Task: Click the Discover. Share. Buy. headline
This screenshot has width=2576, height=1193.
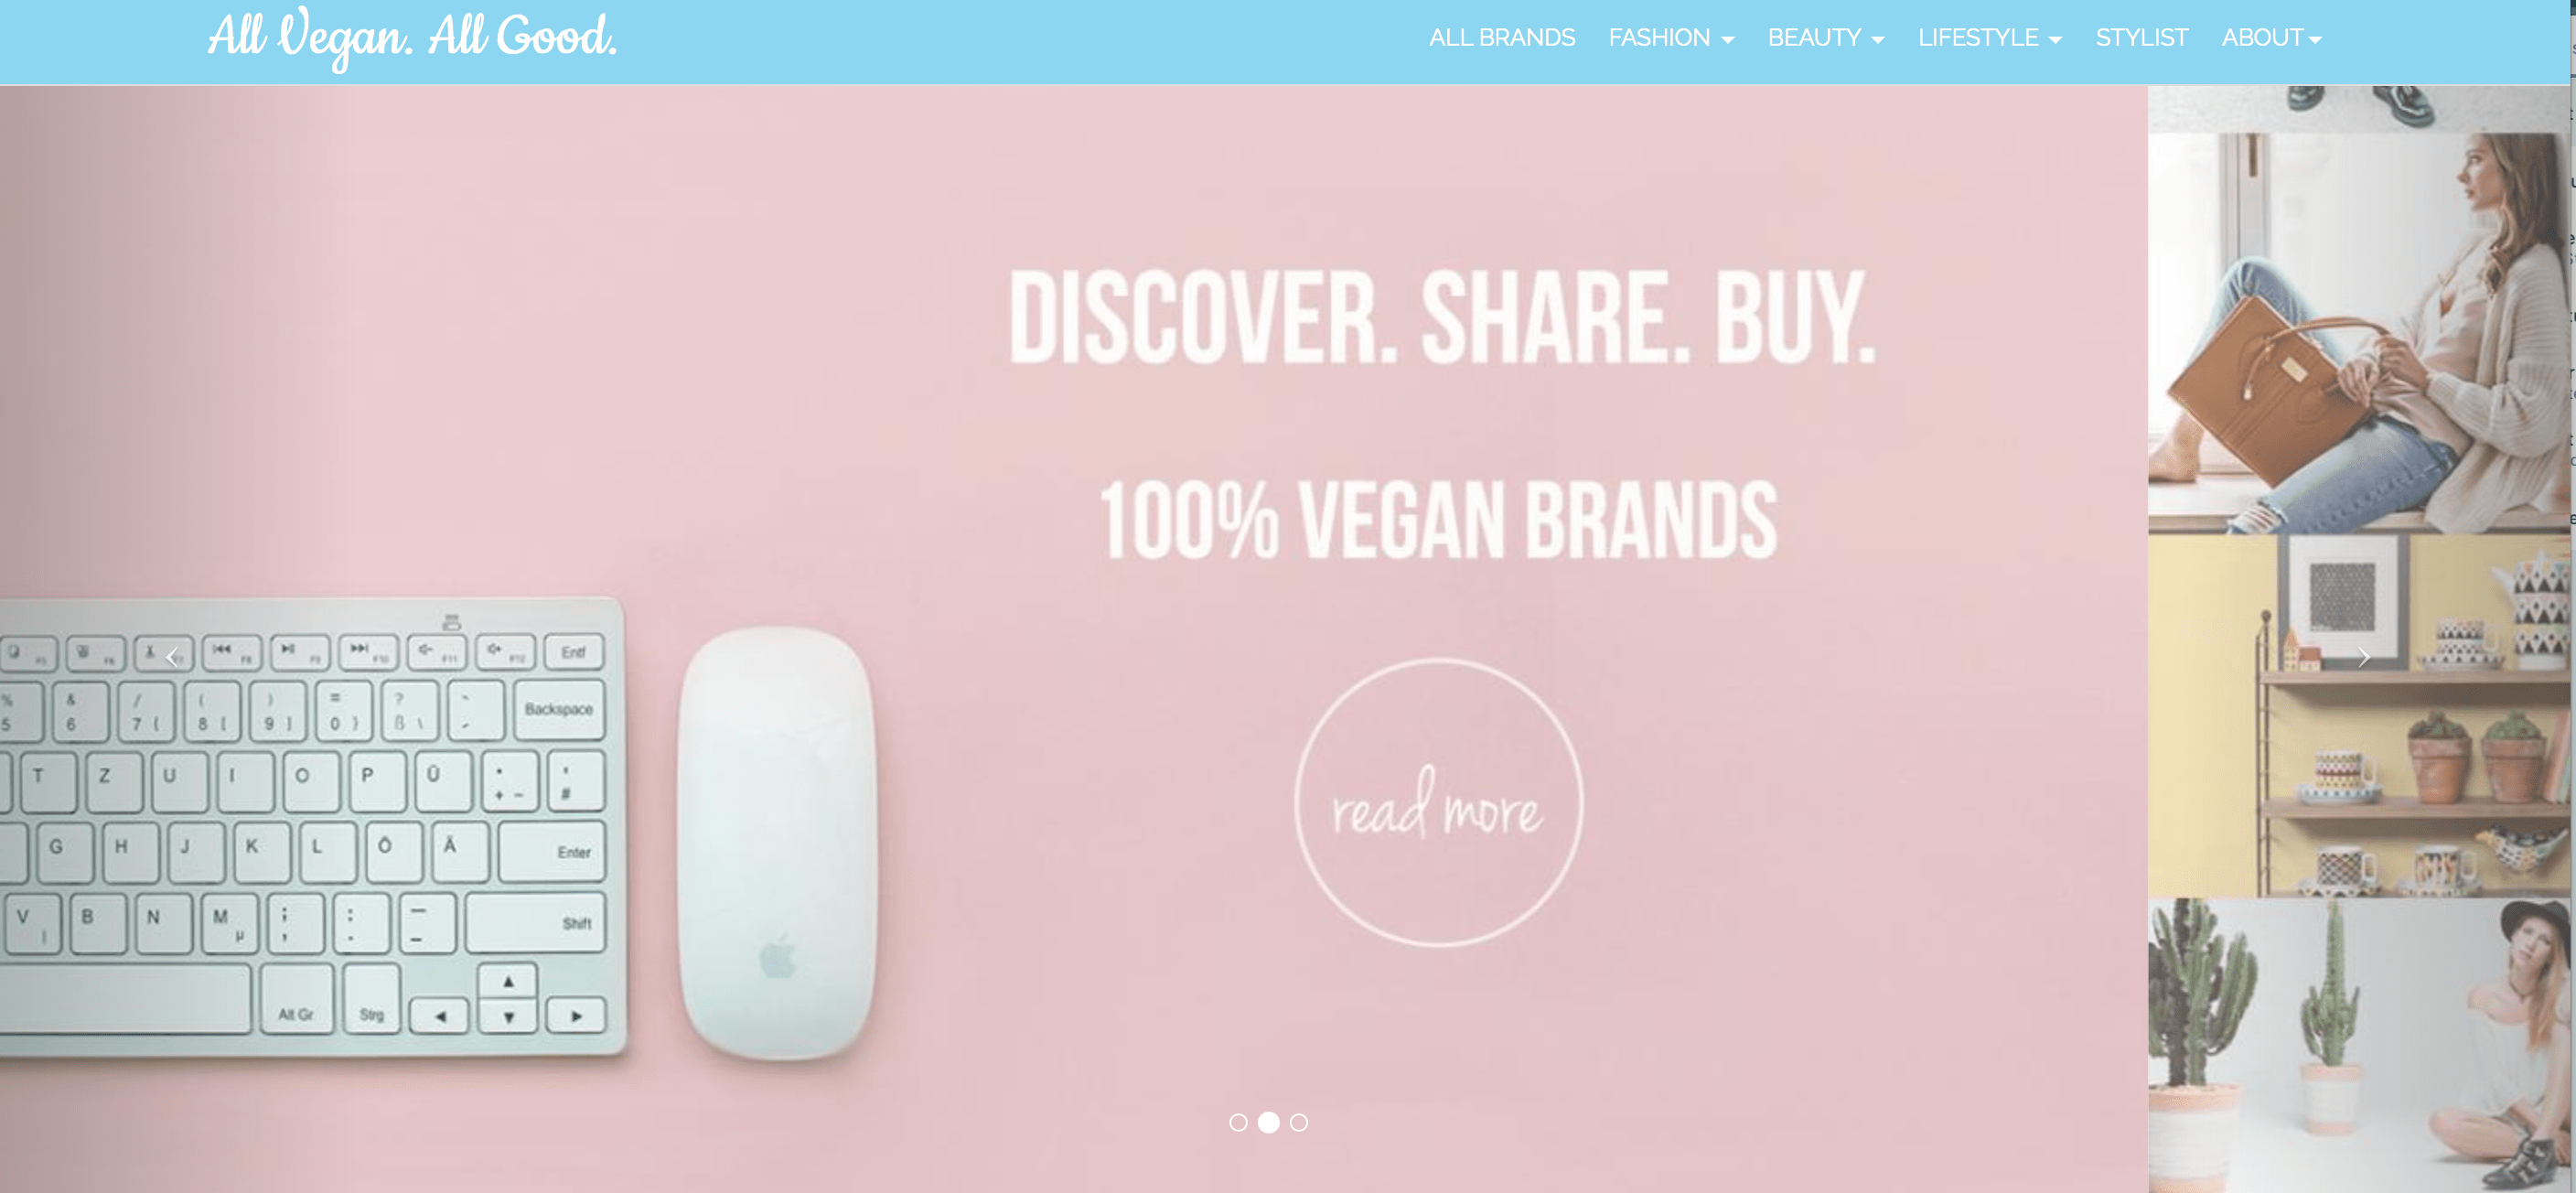Action: [x=1441, y=316]
